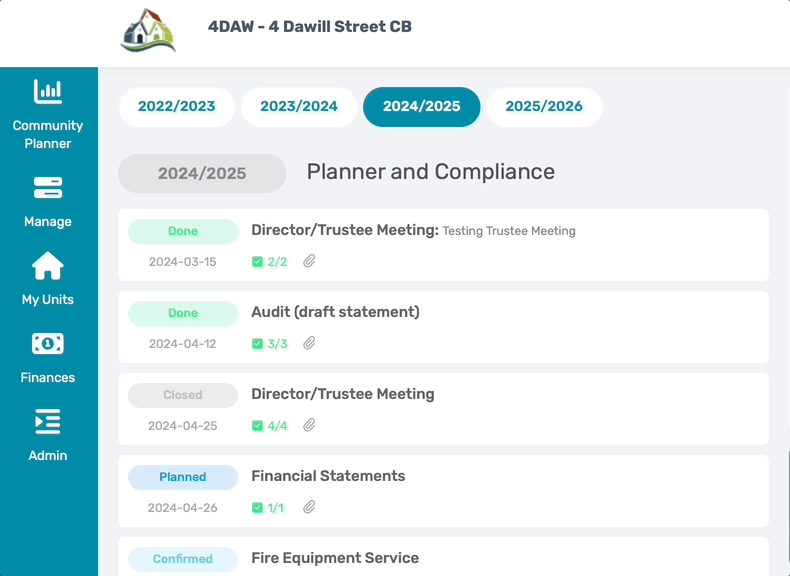This screenshot has height=576, width=790.
Task: Go to My Units house icon
Action: [x=48, y=266]
